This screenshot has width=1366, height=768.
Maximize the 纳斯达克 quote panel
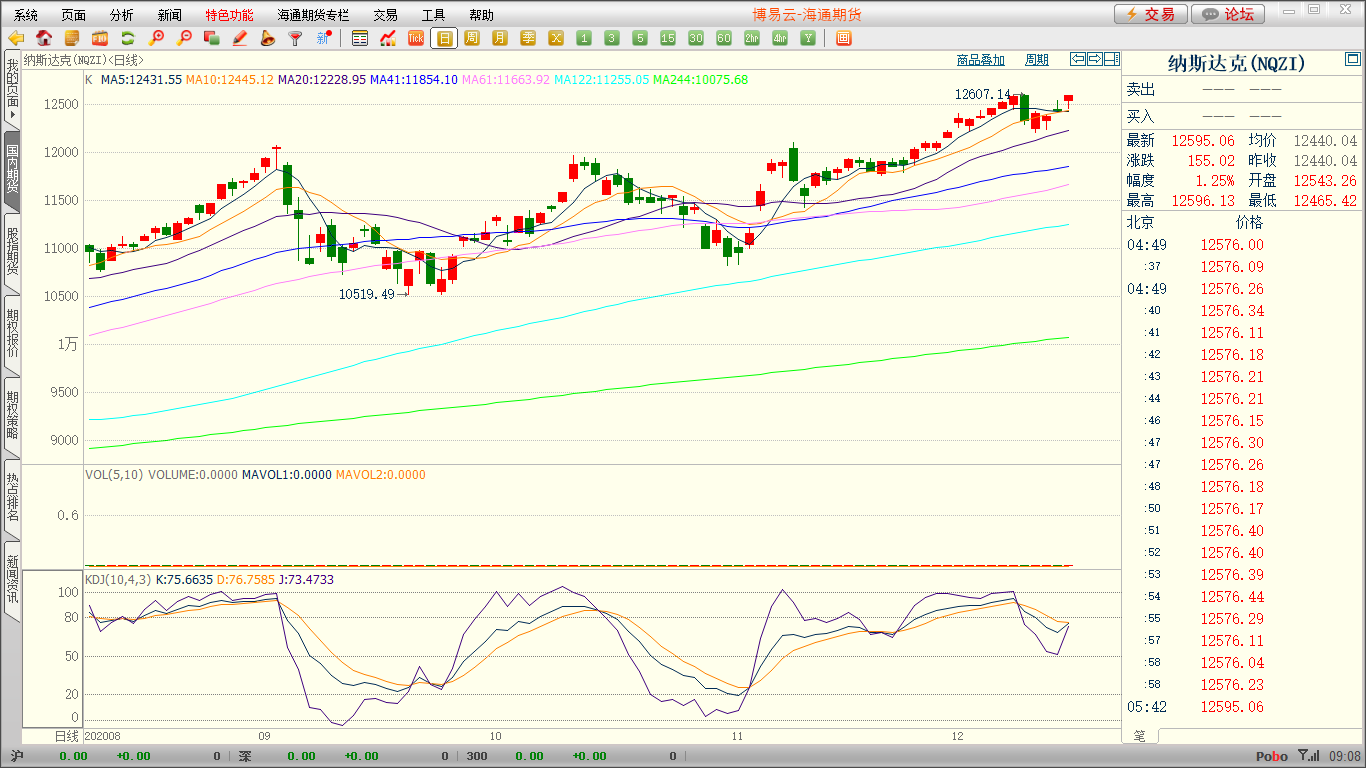[x=1352, y=60]
